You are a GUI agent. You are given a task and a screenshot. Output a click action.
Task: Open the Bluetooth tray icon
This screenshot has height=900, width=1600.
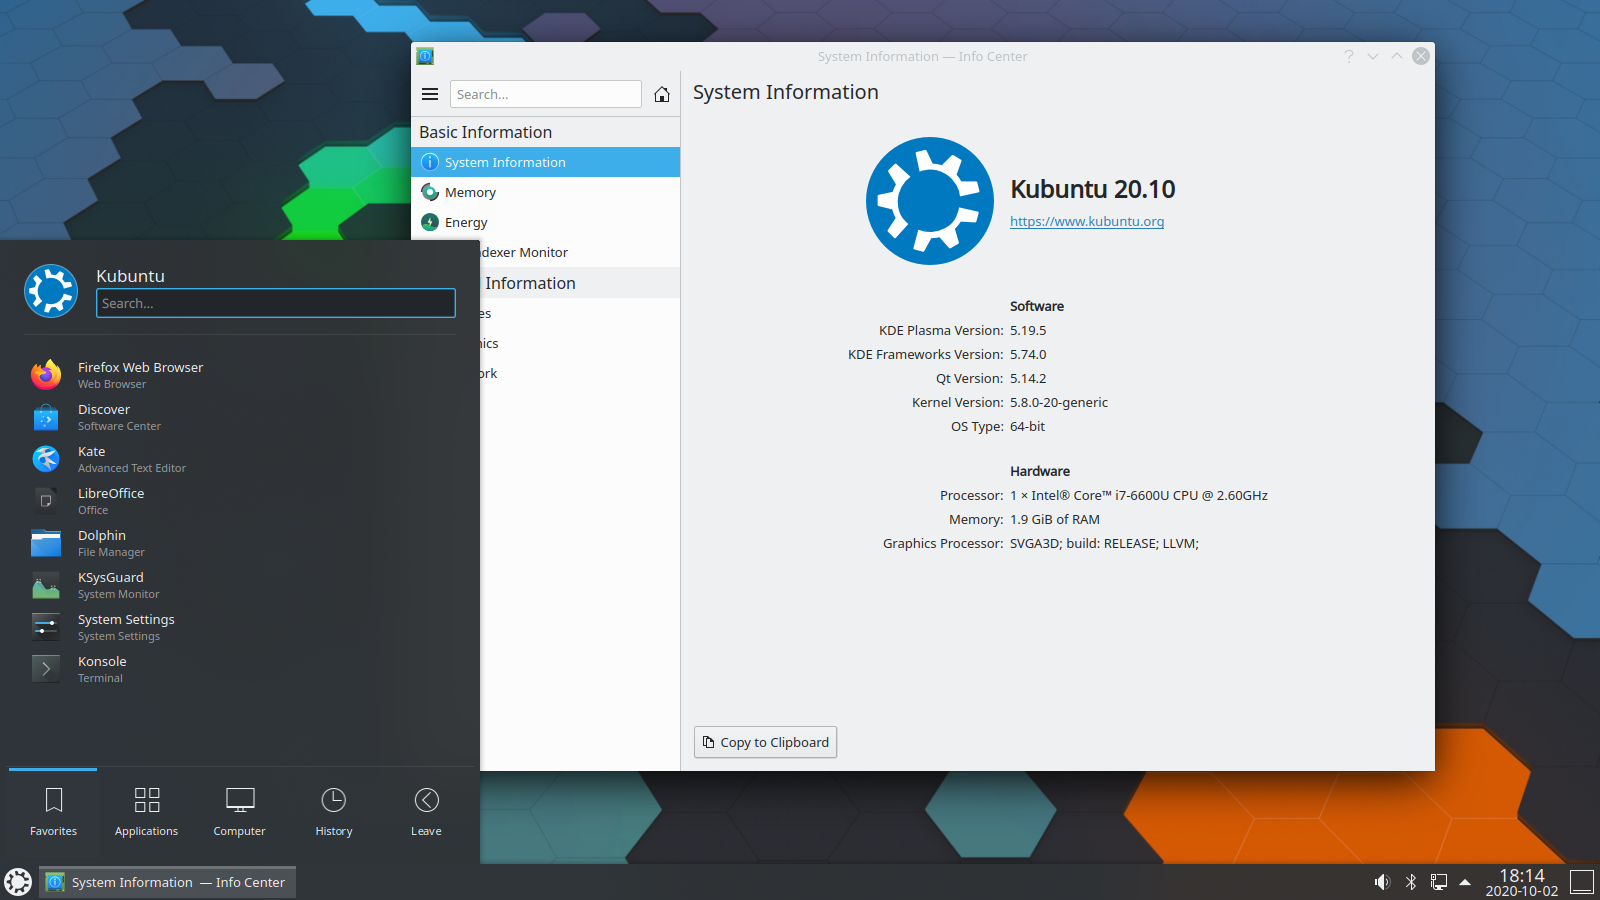(1411, 882)
